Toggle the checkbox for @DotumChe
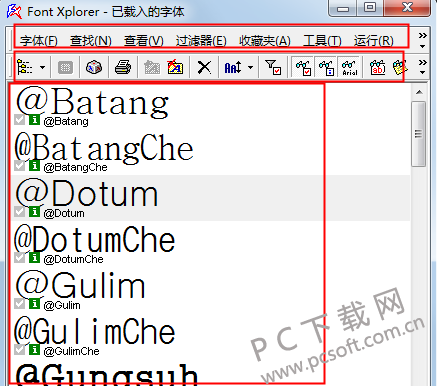This screenshot has height=386, width=437. 19,258
